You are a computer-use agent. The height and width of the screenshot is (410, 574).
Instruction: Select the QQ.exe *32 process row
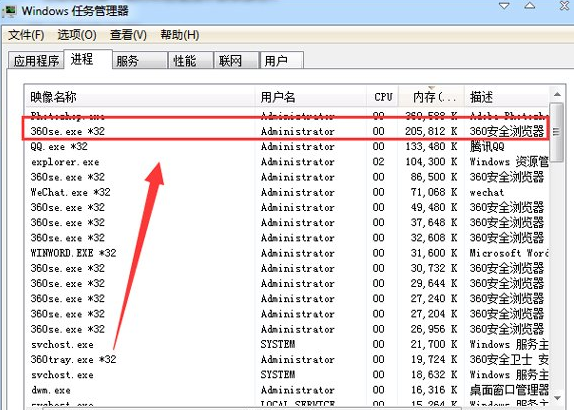coord(287,146)
